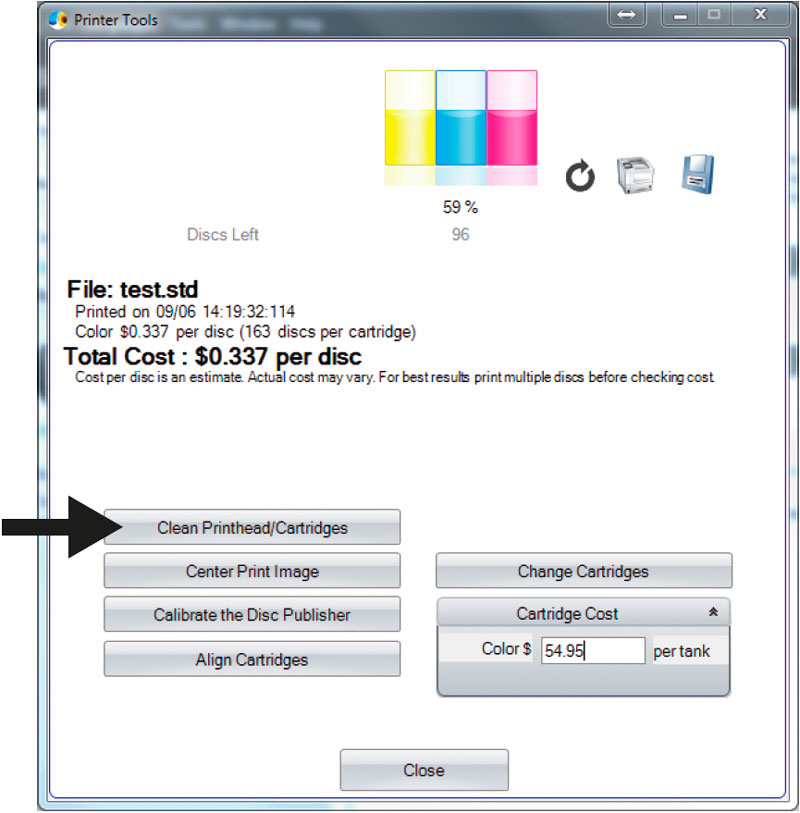
Task: Click the Close button at bottom
Action: (424, 770)
